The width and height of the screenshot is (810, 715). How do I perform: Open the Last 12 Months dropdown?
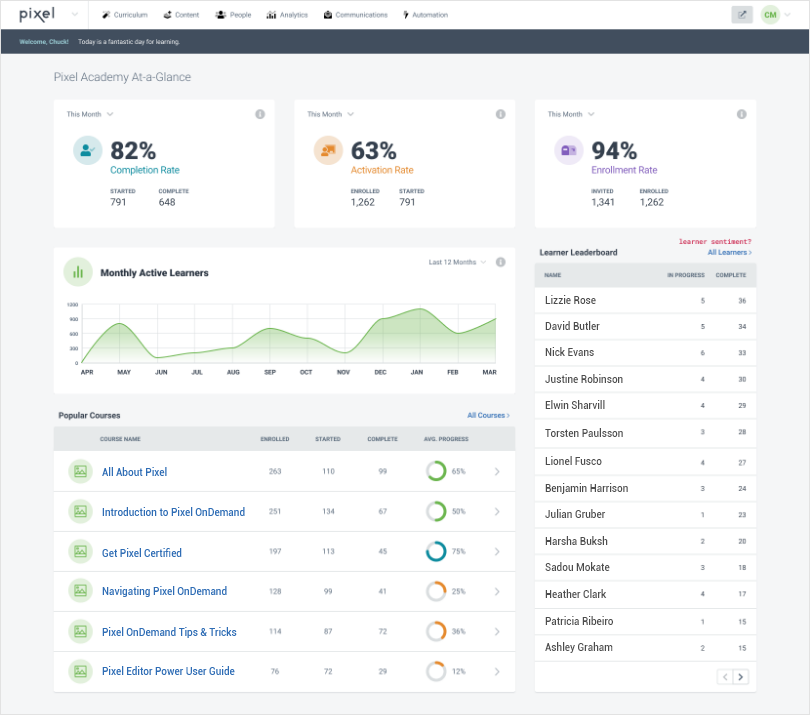[x=458, y=262]
